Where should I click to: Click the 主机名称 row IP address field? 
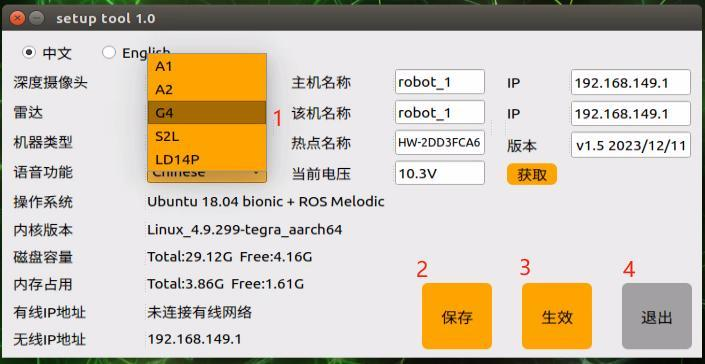click(x=631, y=82)
